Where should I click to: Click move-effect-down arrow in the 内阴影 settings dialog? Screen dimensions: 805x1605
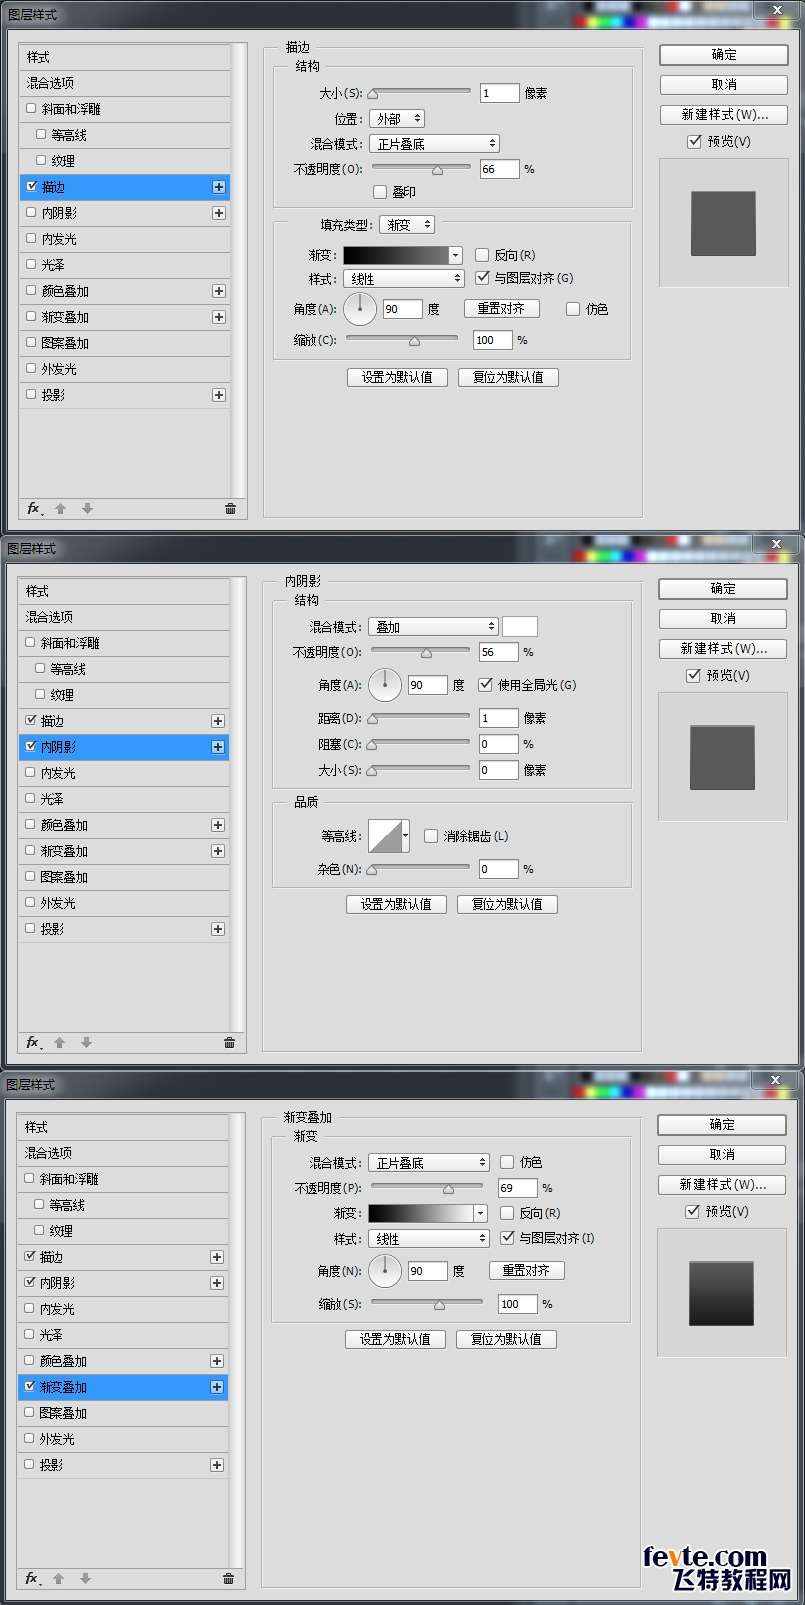click(86, 1042)
